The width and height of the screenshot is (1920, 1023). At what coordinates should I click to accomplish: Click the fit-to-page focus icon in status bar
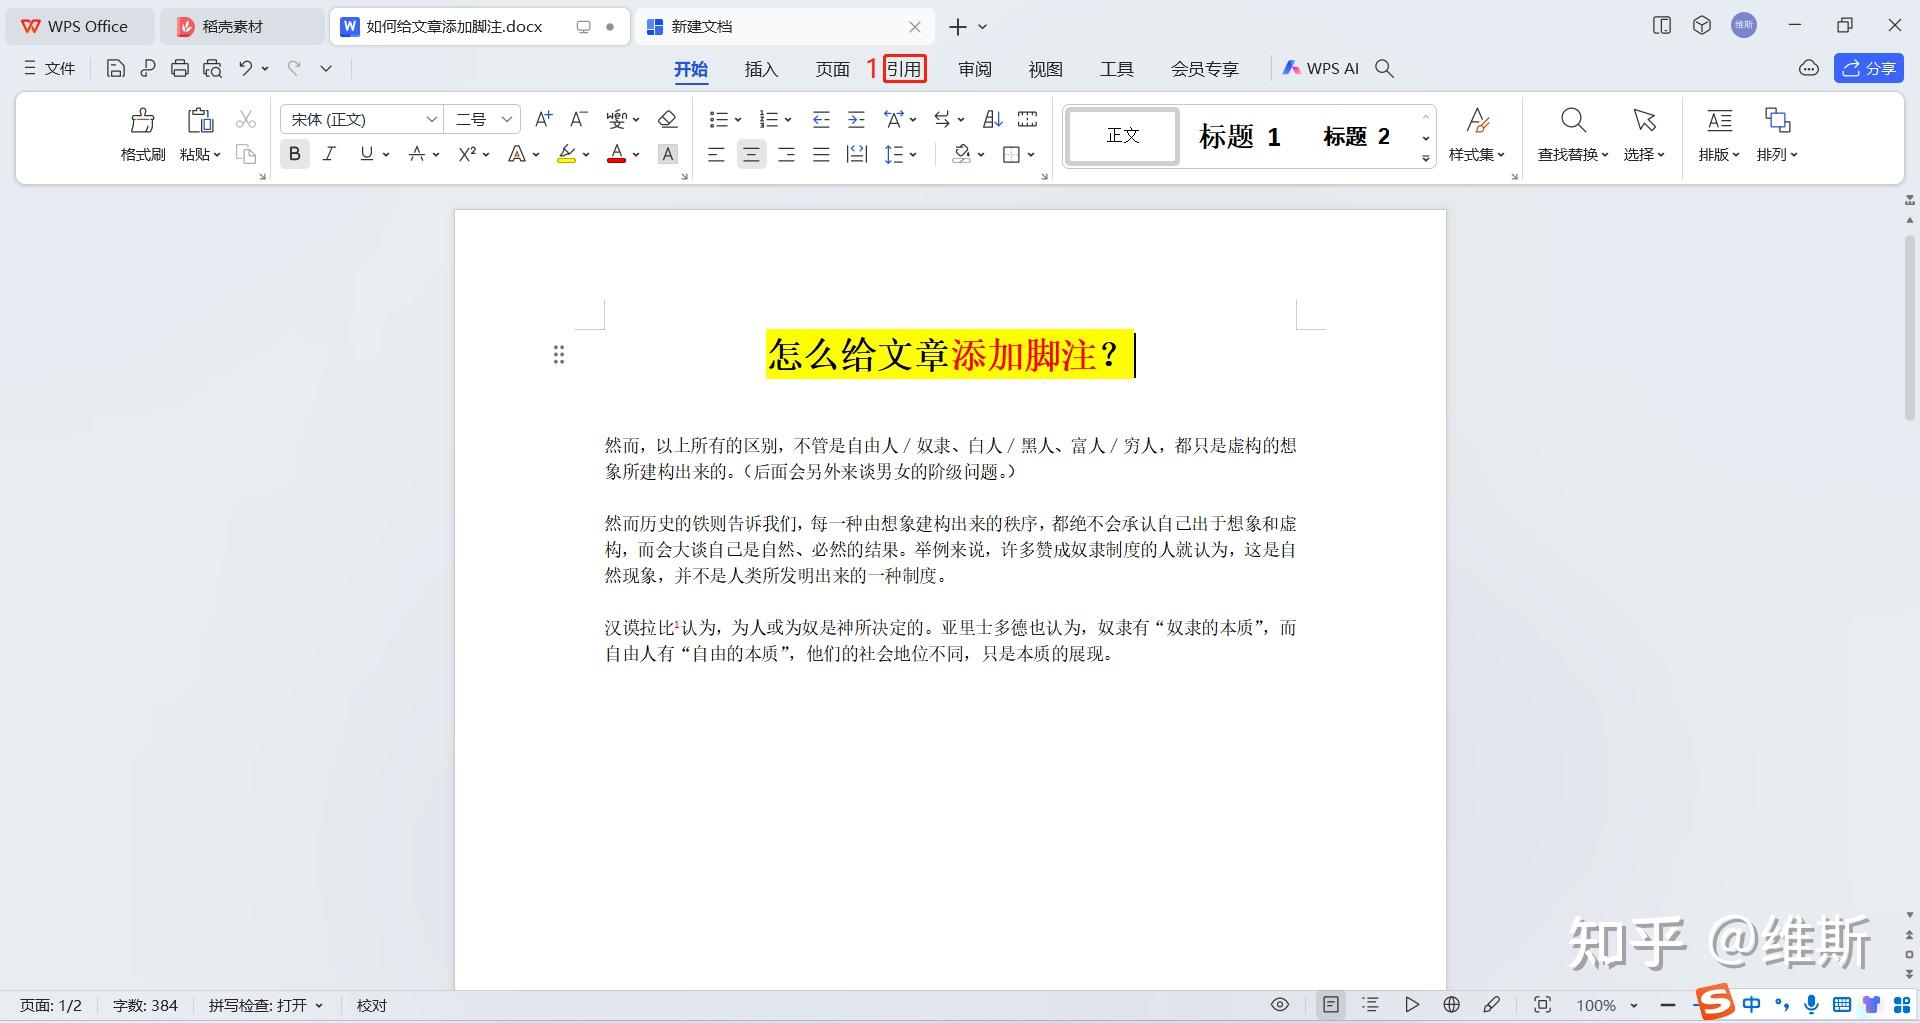pyautogui.click(x=1542, y=1005)
